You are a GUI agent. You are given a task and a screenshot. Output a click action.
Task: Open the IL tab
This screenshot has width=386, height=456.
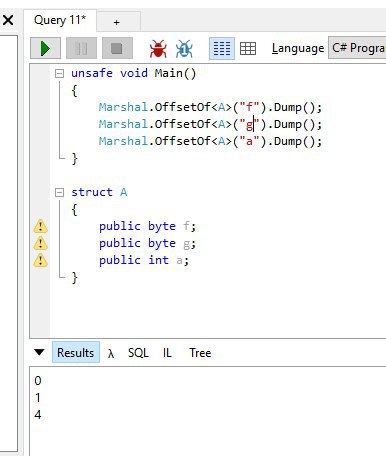tap(167, 353)
